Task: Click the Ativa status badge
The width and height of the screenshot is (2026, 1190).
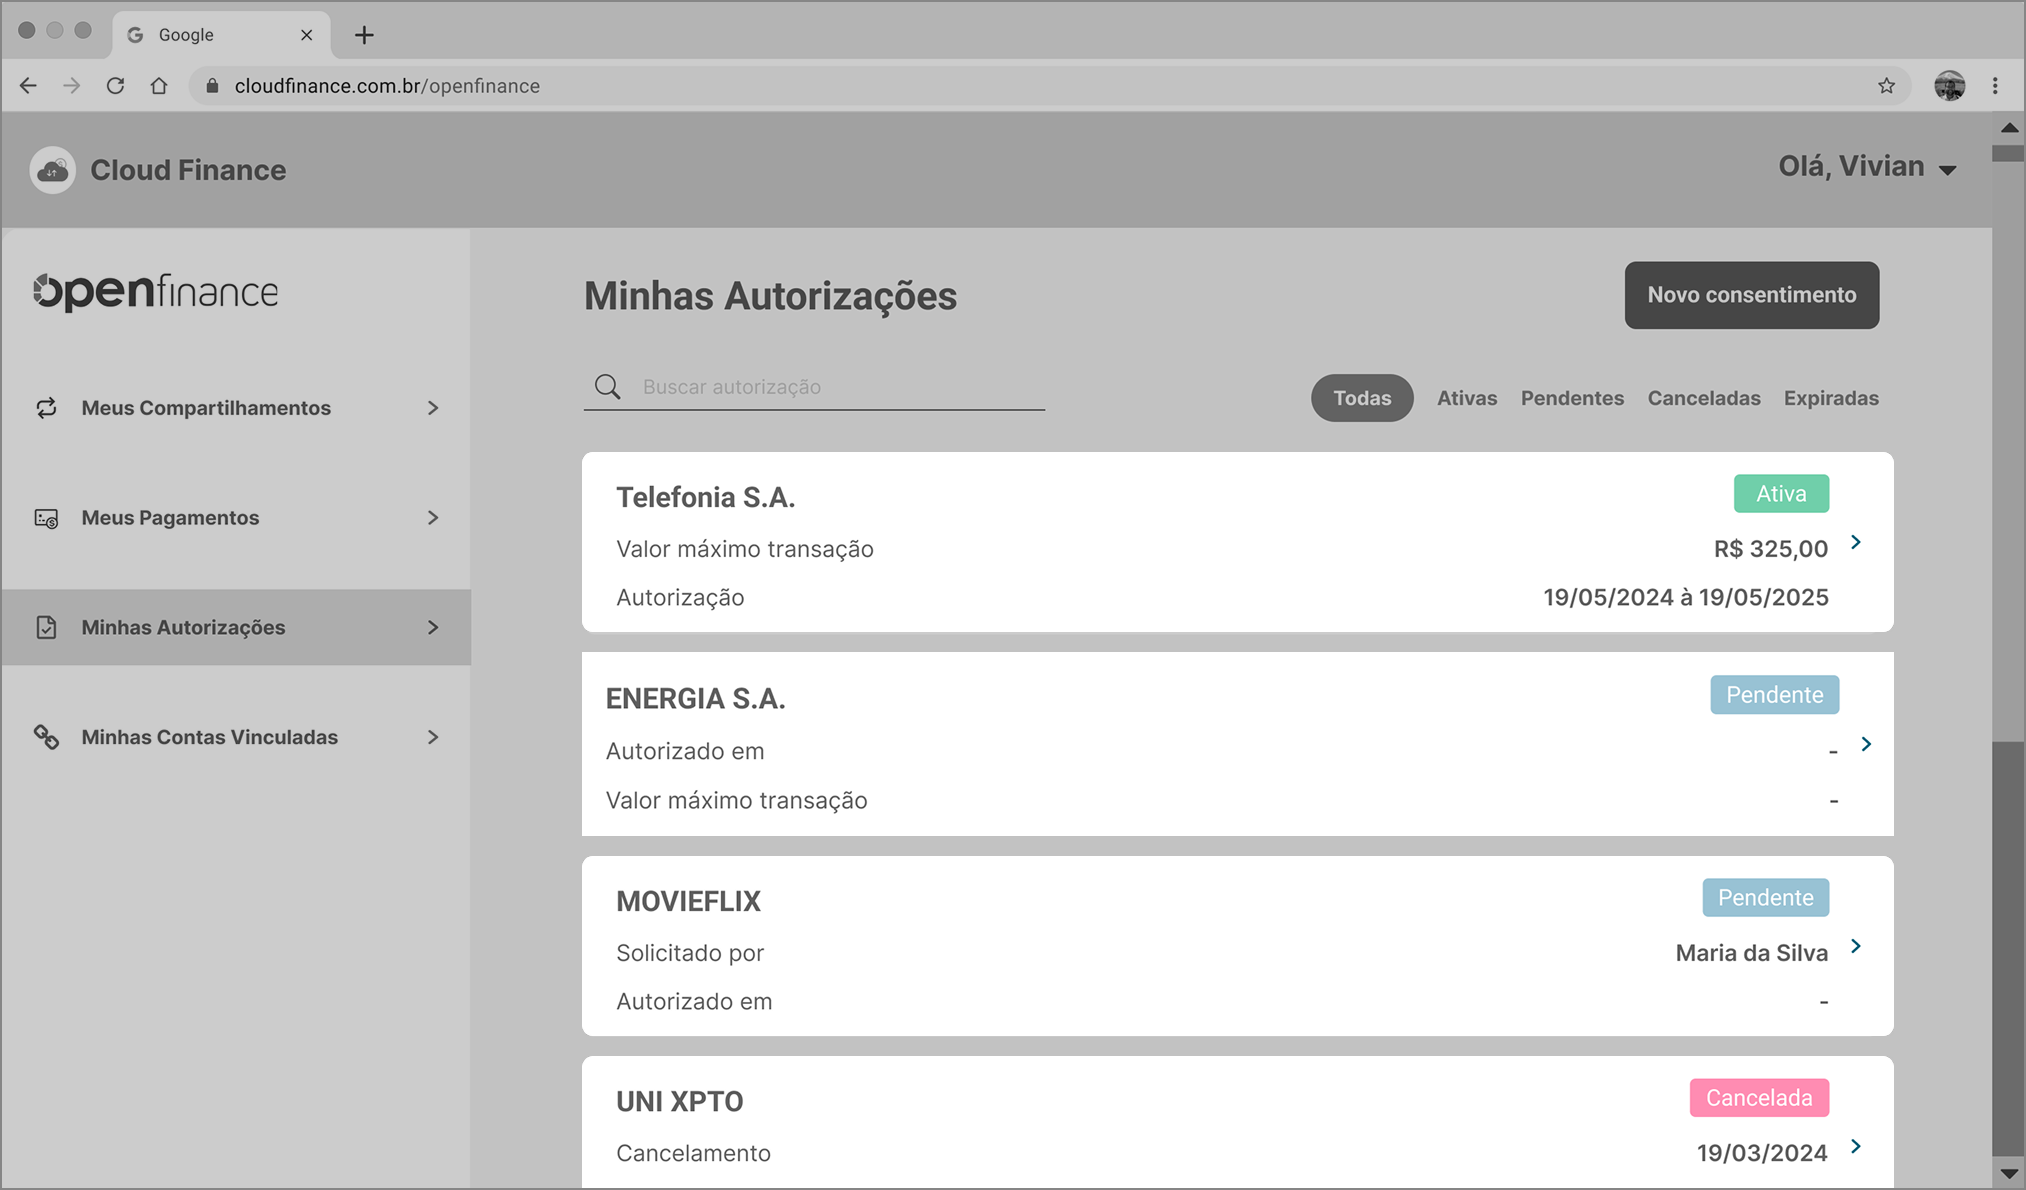Action: point(1781,494)
